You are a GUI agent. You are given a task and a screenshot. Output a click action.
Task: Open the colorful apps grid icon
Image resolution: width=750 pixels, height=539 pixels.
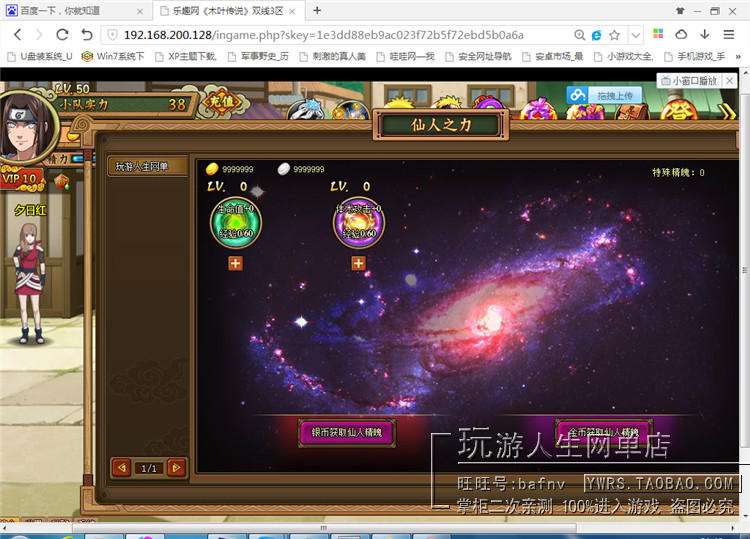(658, 34)
